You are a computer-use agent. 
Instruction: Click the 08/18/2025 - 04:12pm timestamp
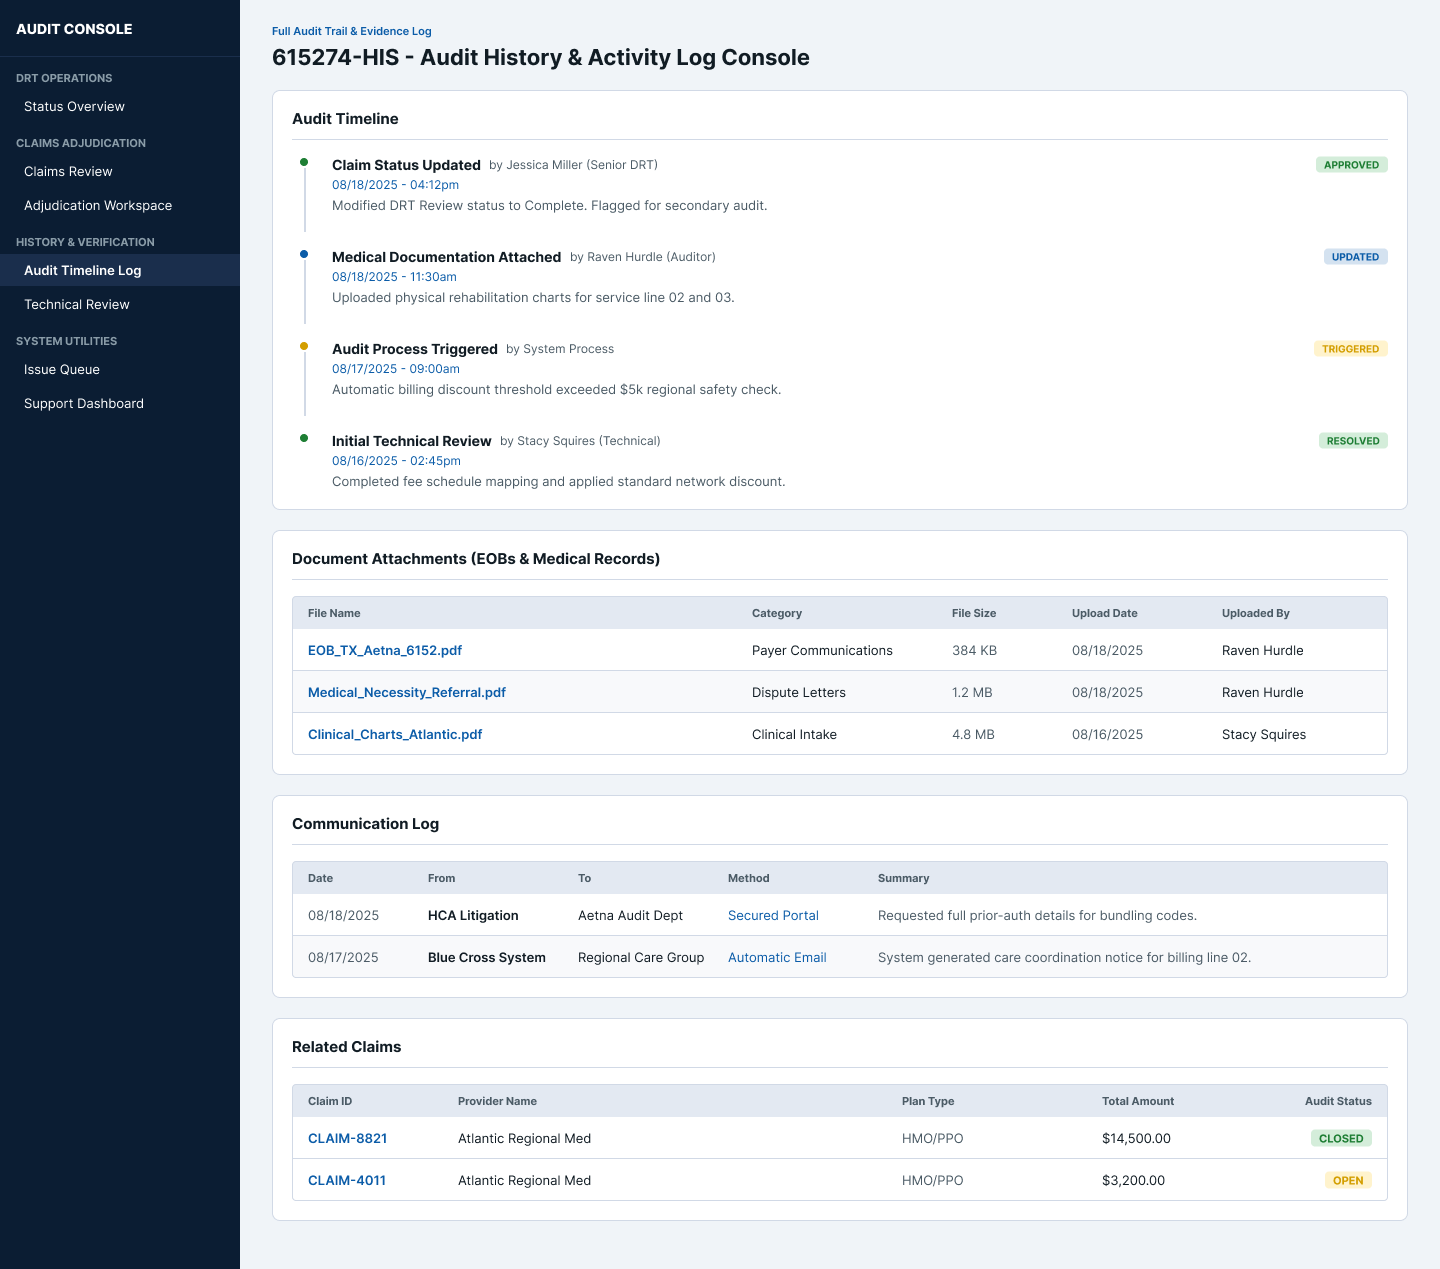pyautogui.click(x=395, y=185)
